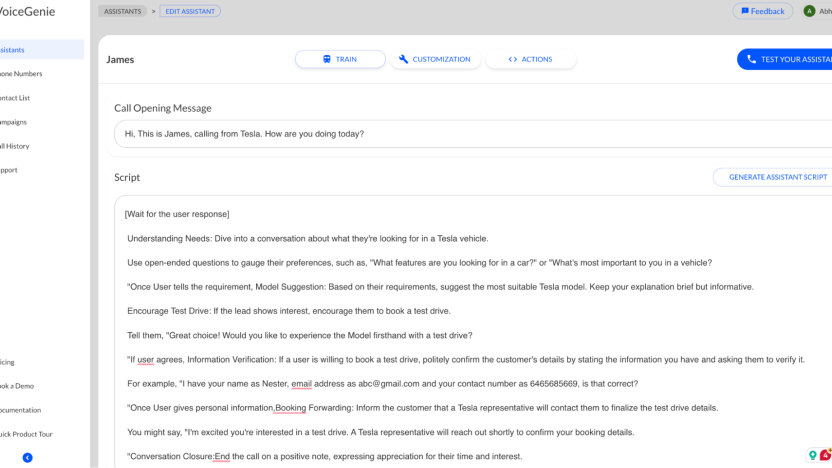Click Book a Demo in the sidebar
This screenshot has width=832, height=468.
(x=17, y=386)
